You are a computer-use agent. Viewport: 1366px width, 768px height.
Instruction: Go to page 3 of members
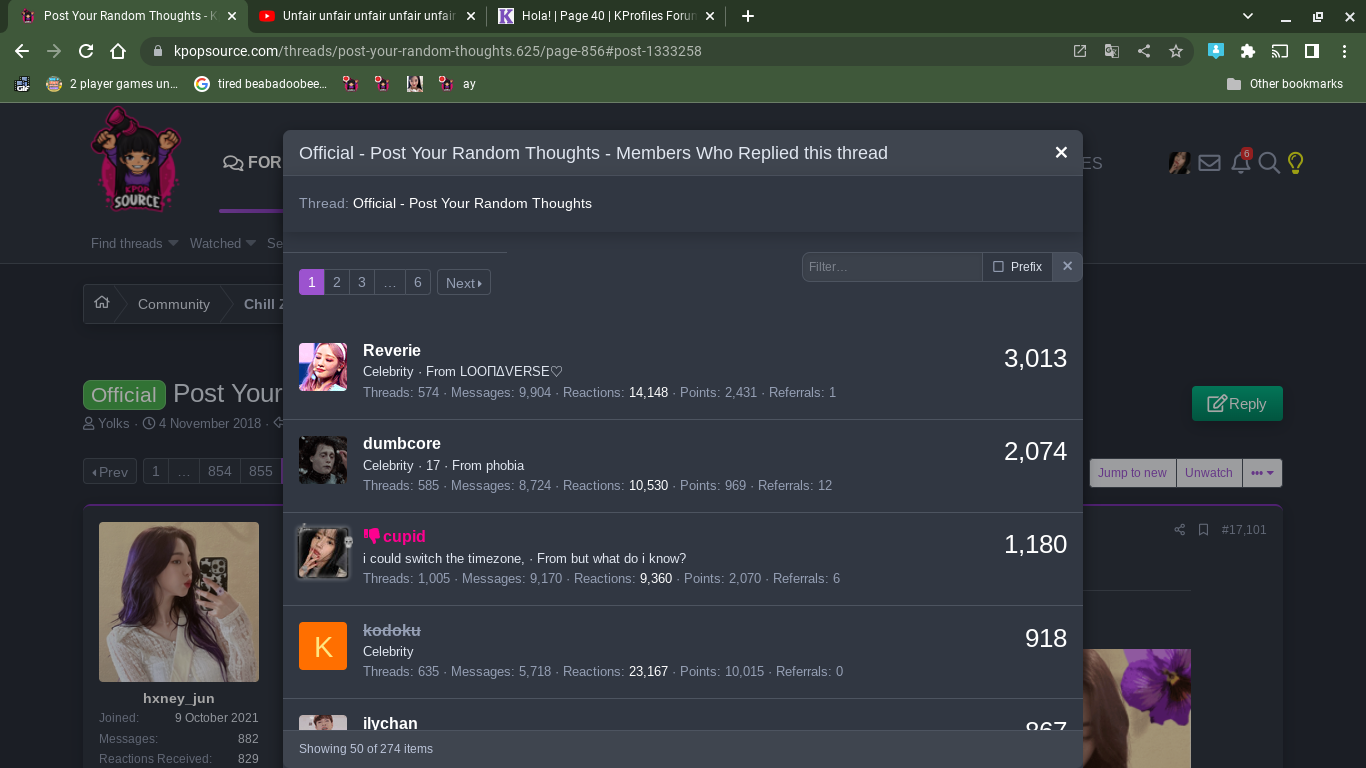click(362, 283)
